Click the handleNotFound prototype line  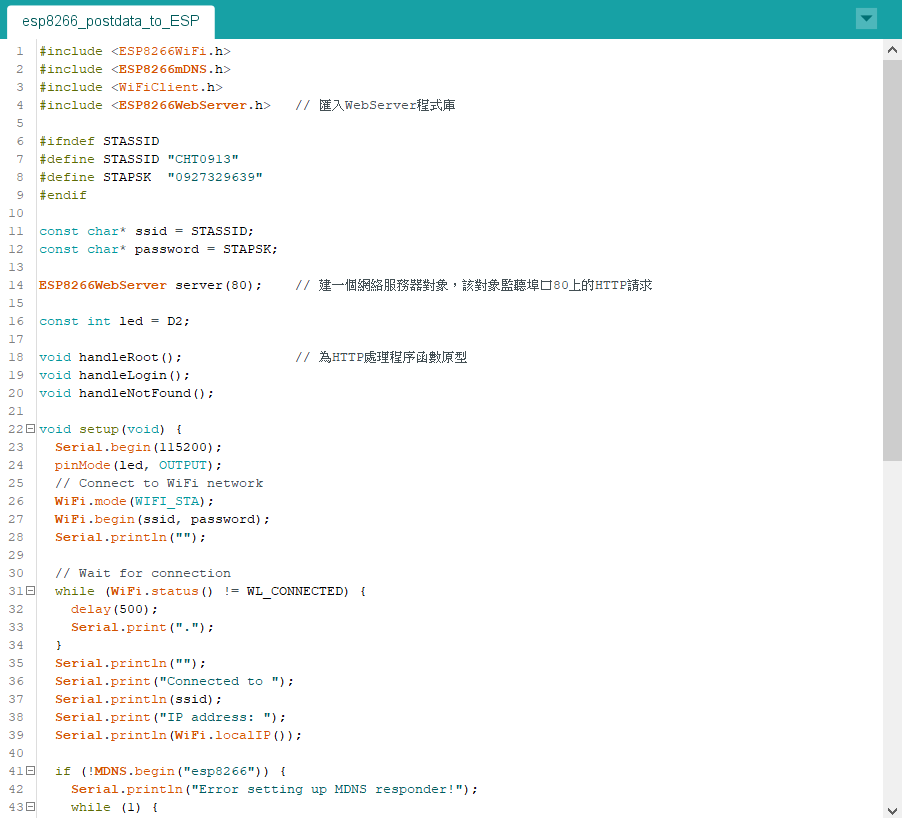tap(126, 393)
